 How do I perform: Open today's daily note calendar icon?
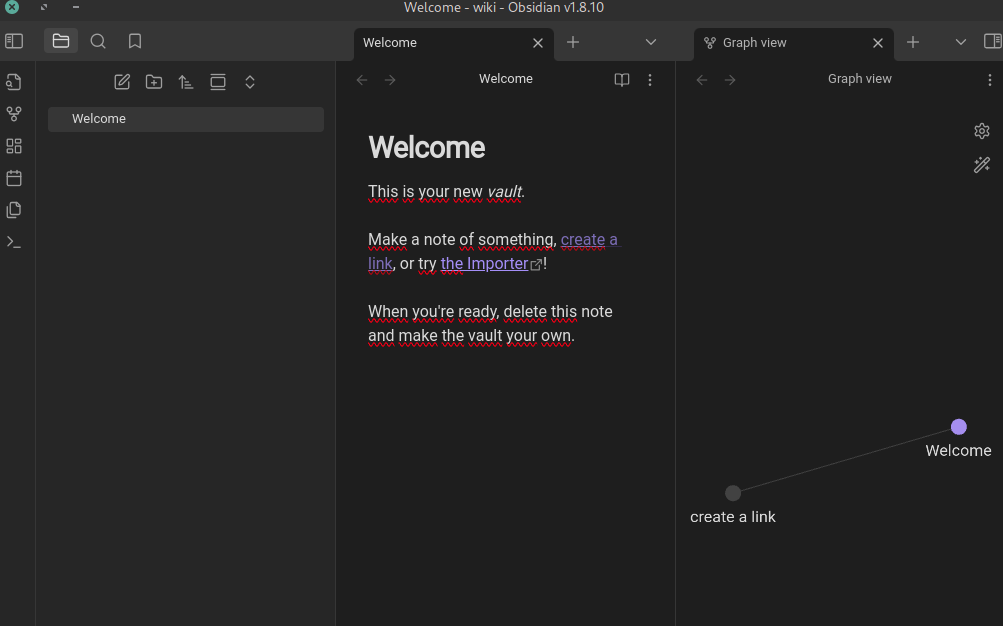(14, 178)
